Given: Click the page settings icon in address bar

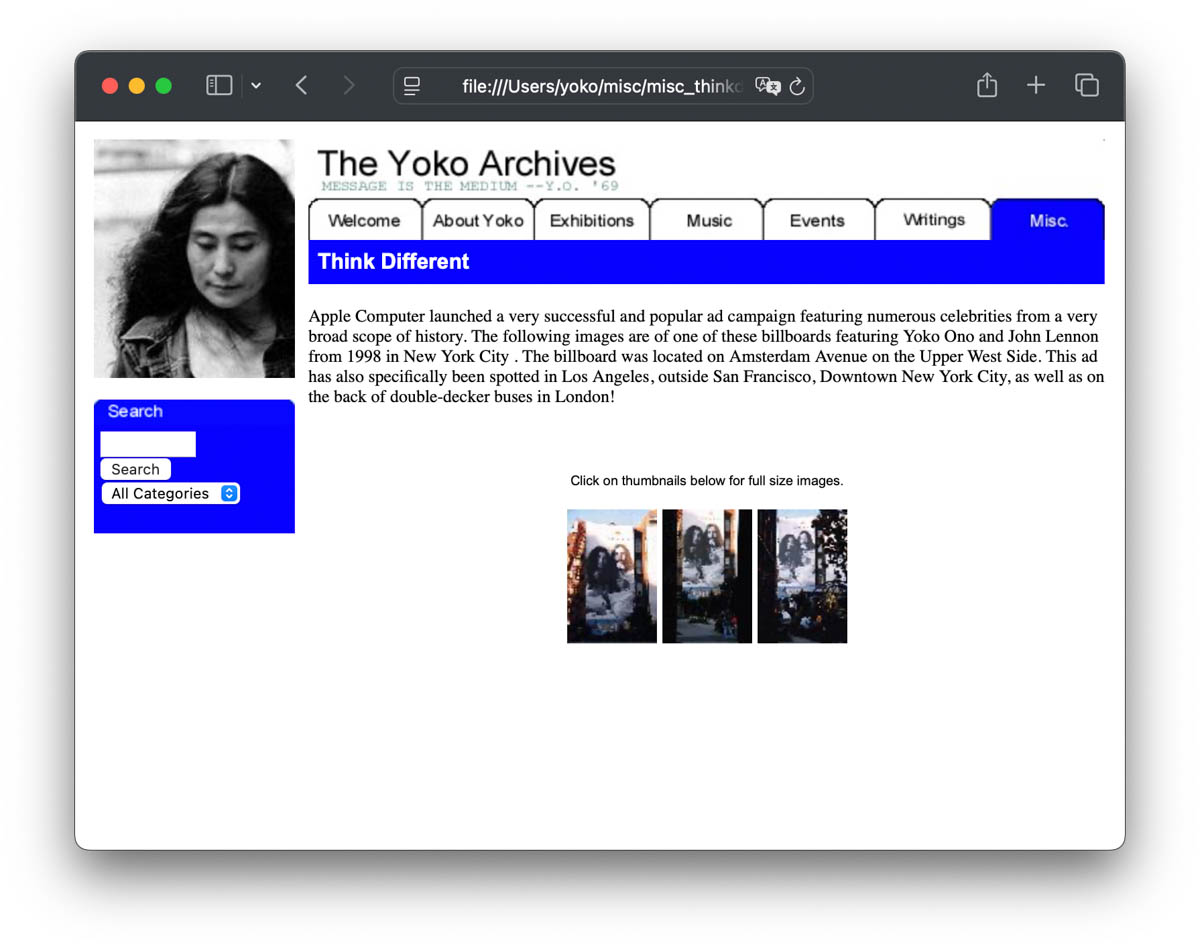Looking at the screenshot, I should pos(411,86).
